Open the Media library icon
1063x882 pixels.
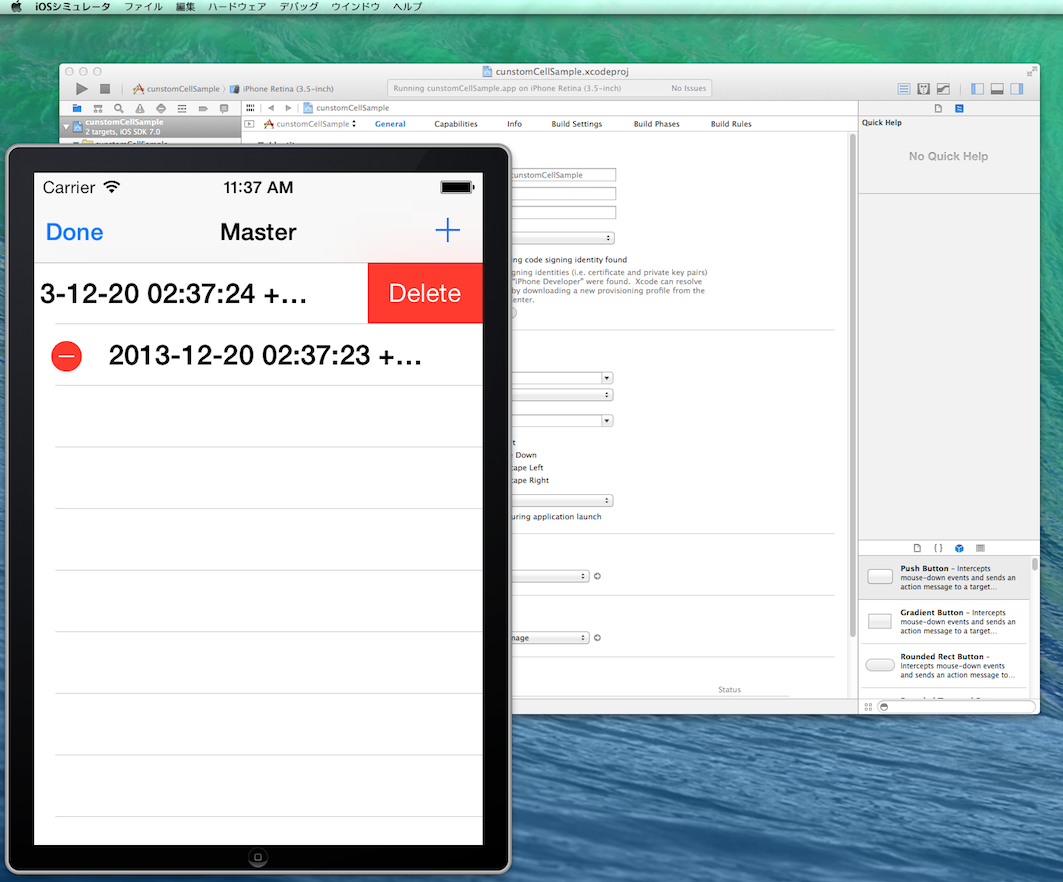(x=980, y=548)
